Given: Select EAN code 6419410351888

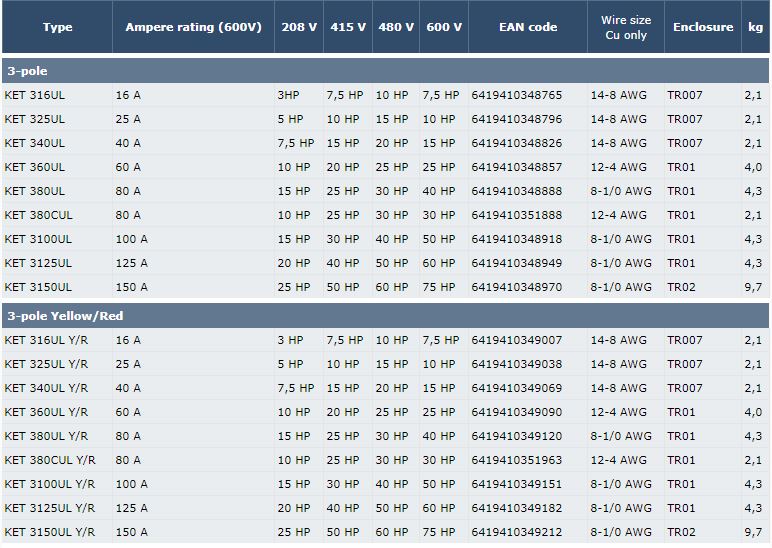Looking at the screenshot, I should point(516,215).
